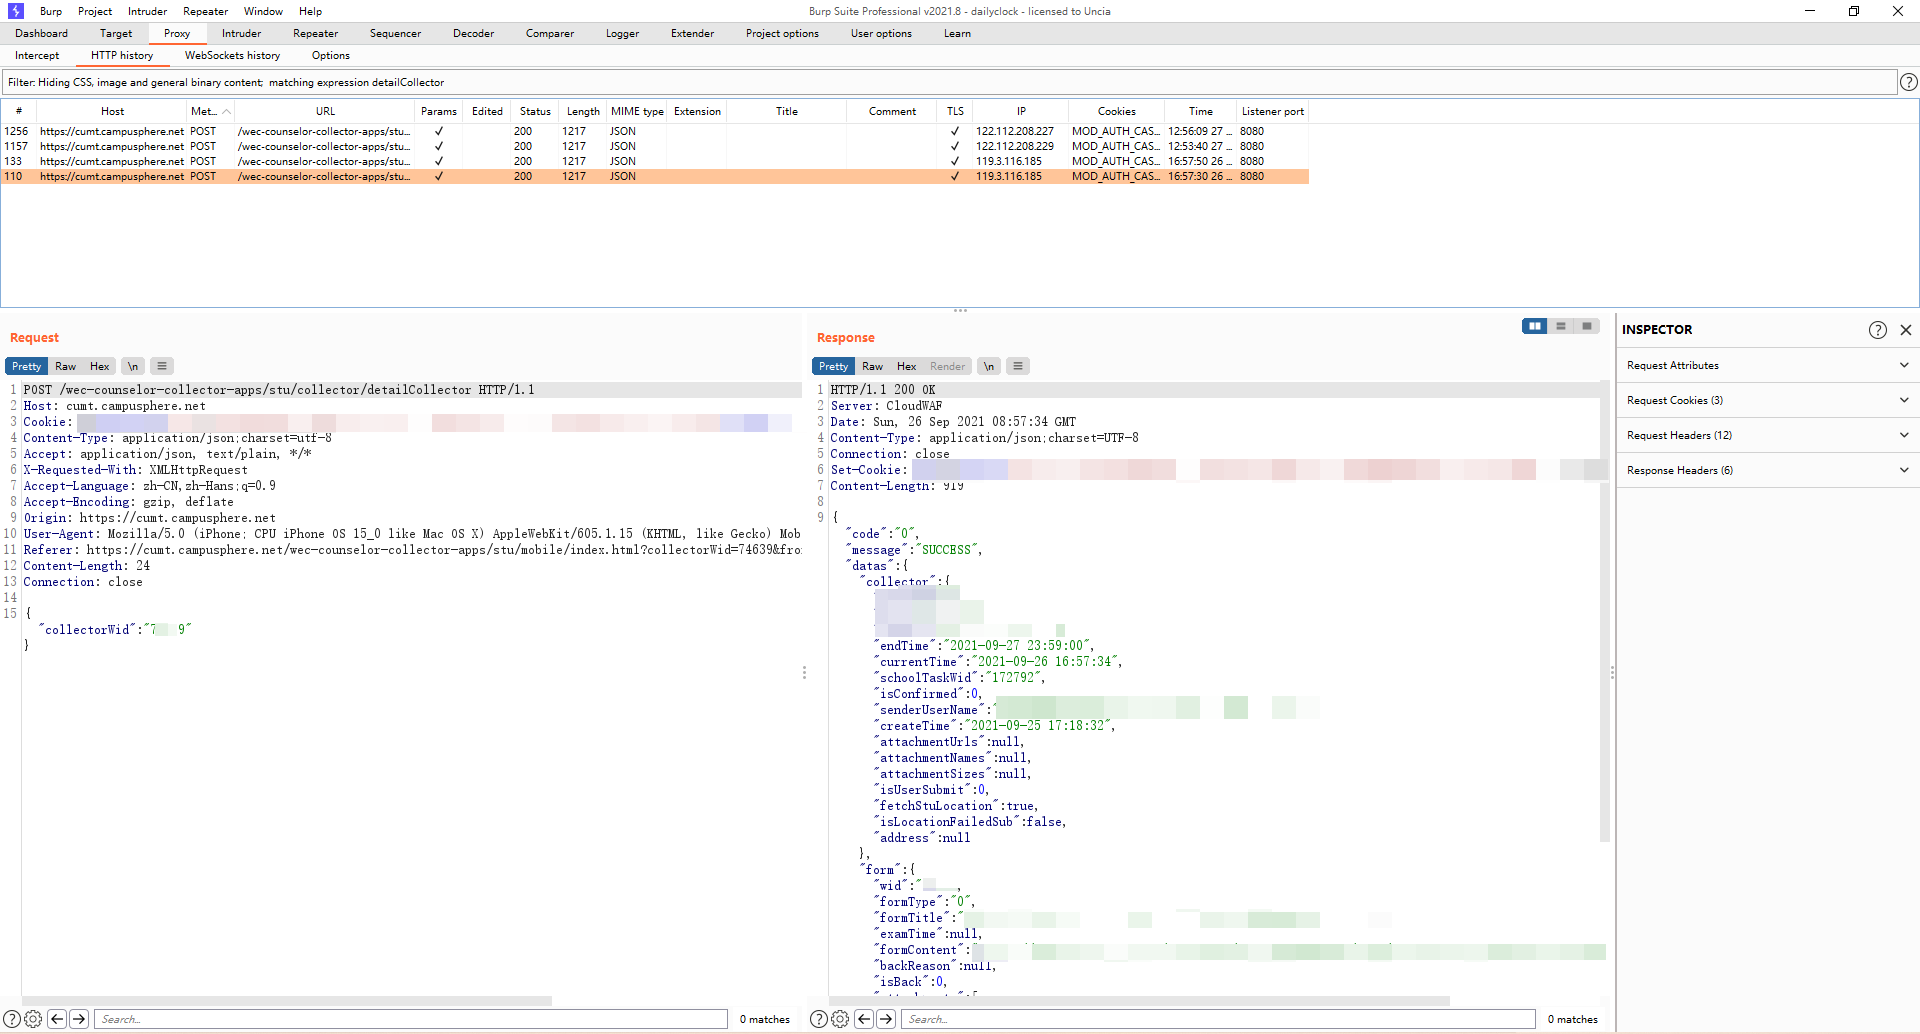
Task: Expand Request Attributes section
Action: pyautogui.click(x=1768, y=365)
